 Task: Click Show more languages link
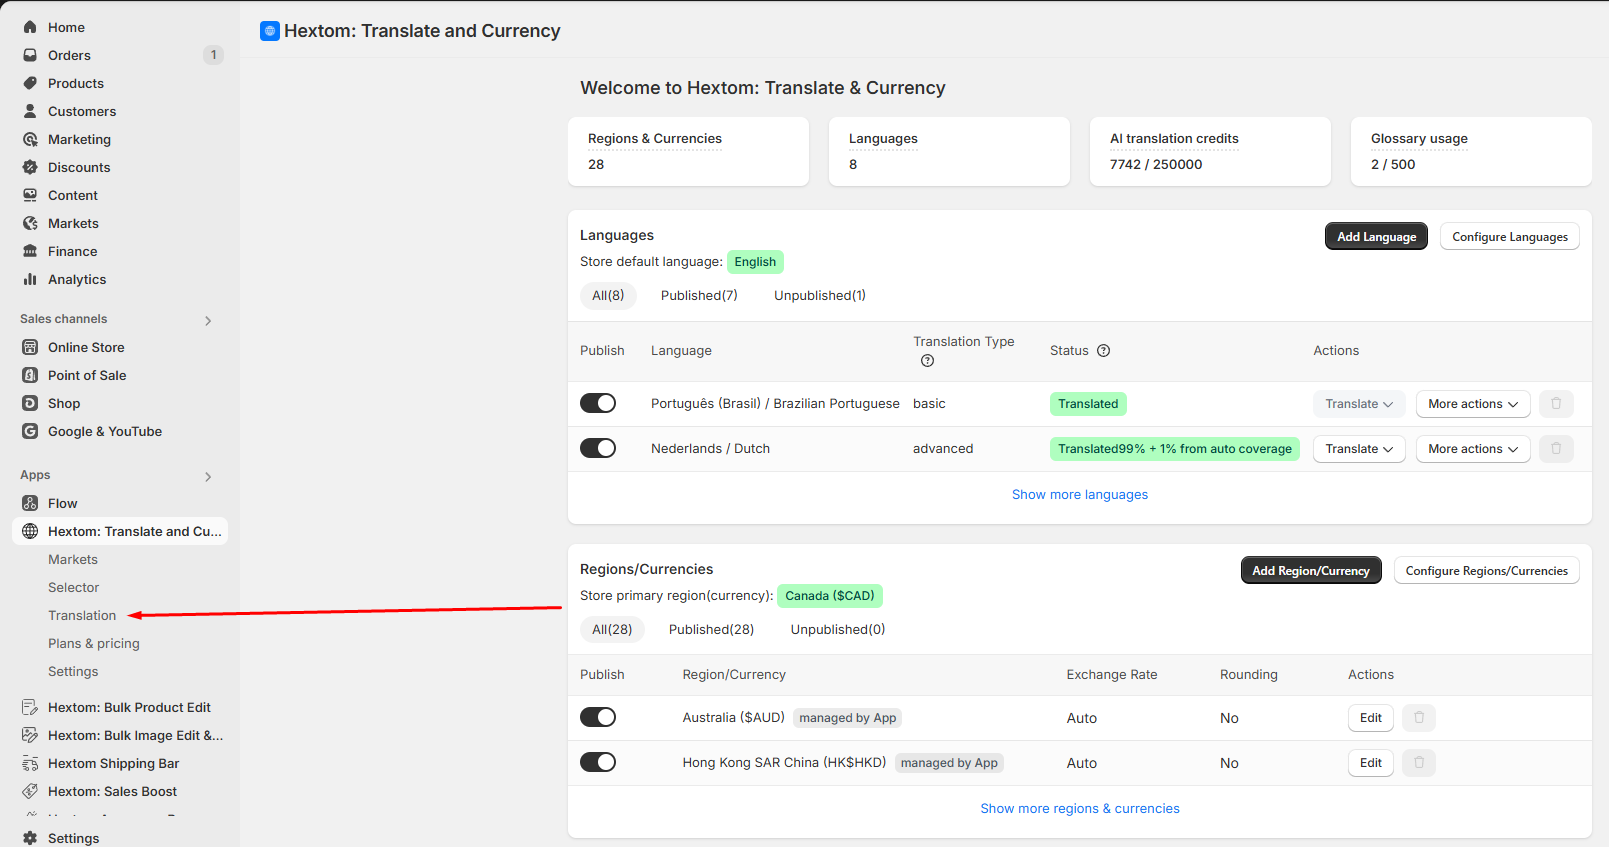(x=1080, y=495)
